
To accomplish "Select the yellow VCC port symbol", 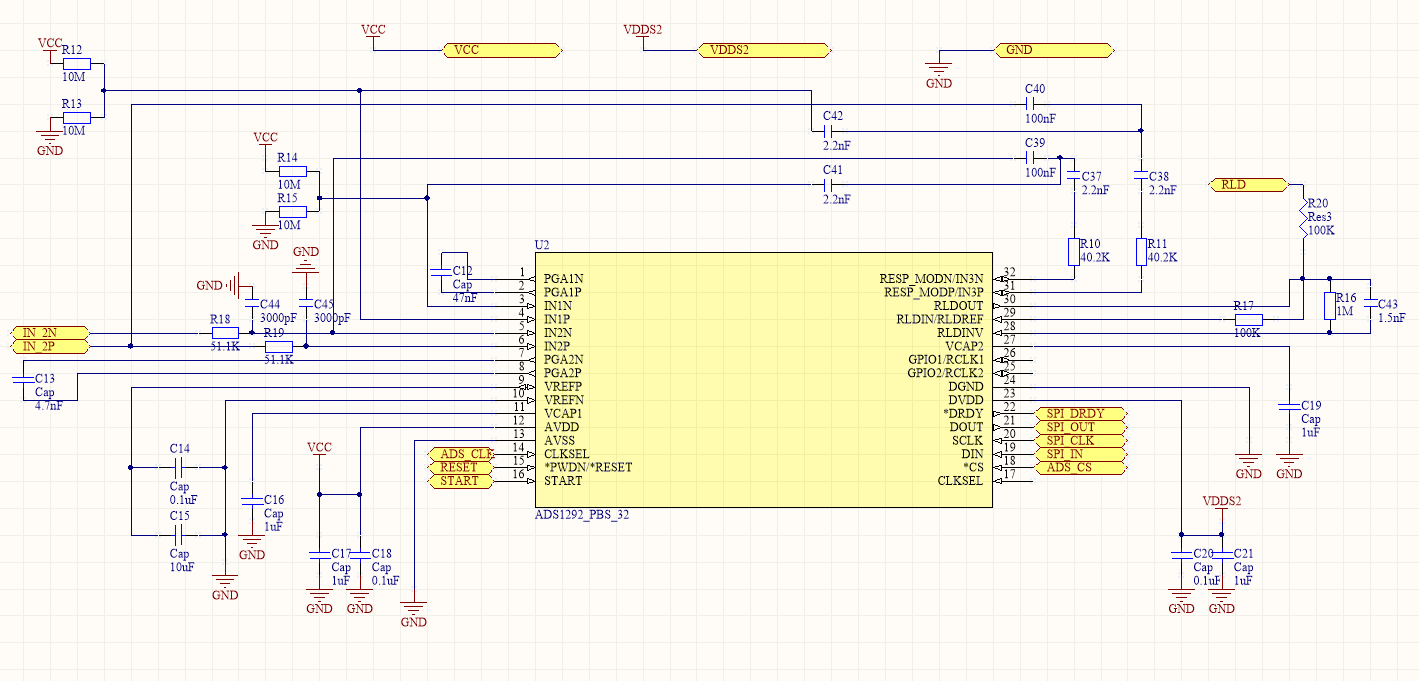I will tap(504, 49).
